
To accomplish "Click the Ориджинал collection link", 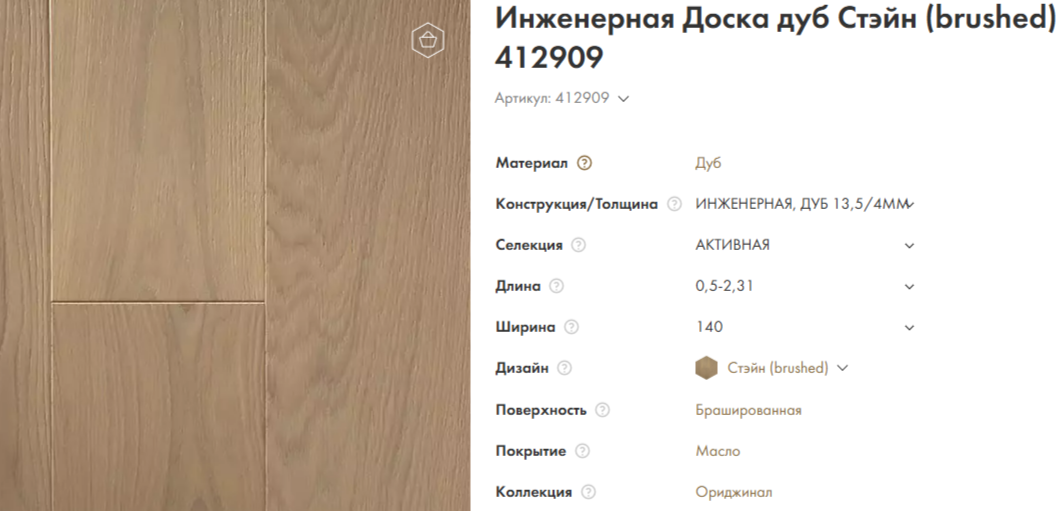I will pyautogui.click(x=733, y=492).
